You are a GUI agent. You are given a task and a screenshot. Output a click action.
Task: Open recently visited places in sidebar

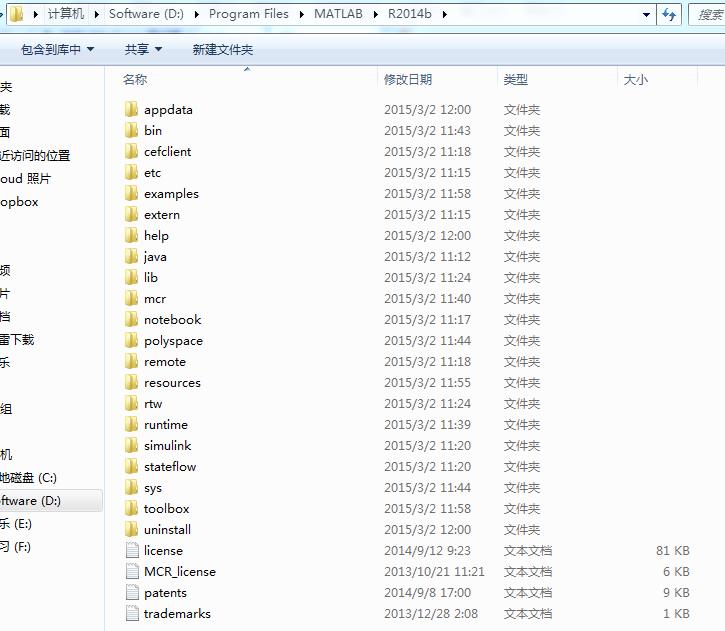coord(35,155)
